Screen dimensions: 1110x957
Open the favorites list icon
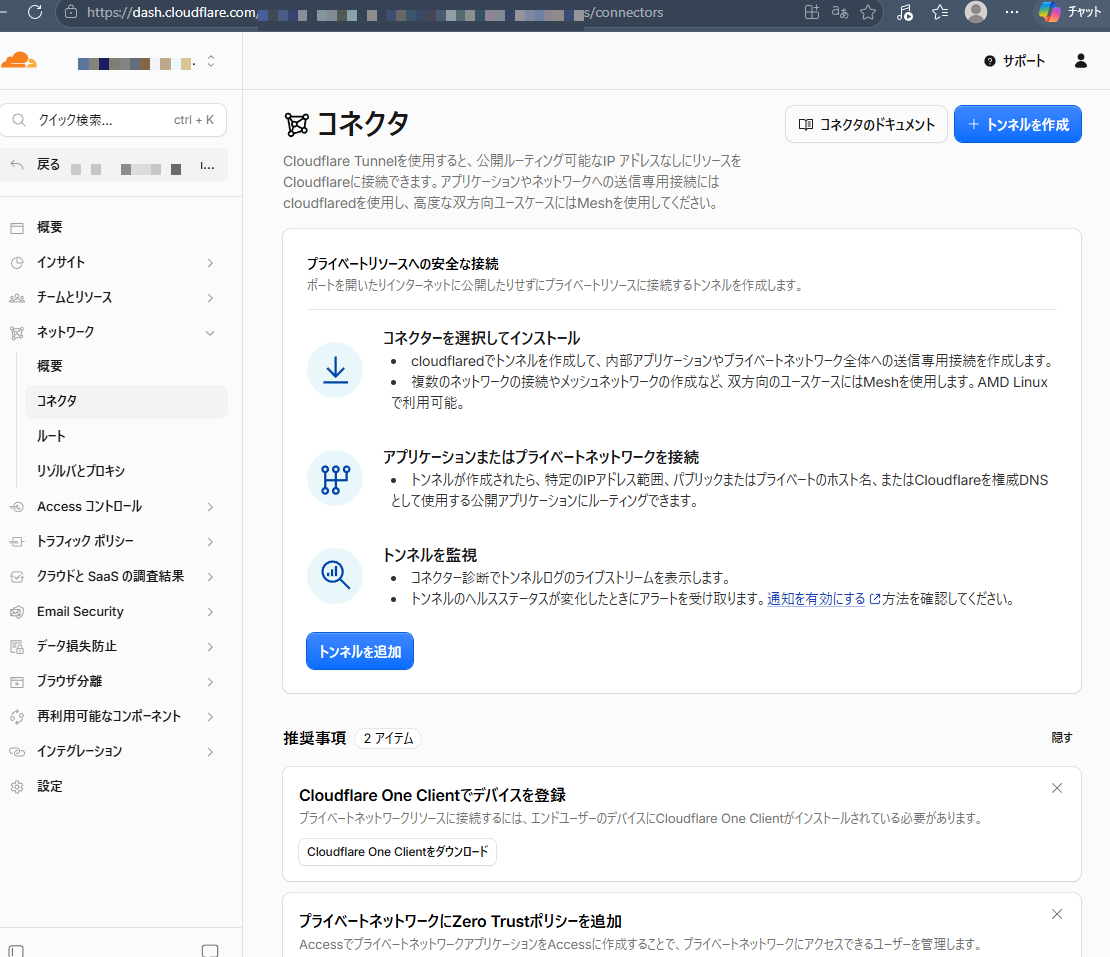[940, 12]
